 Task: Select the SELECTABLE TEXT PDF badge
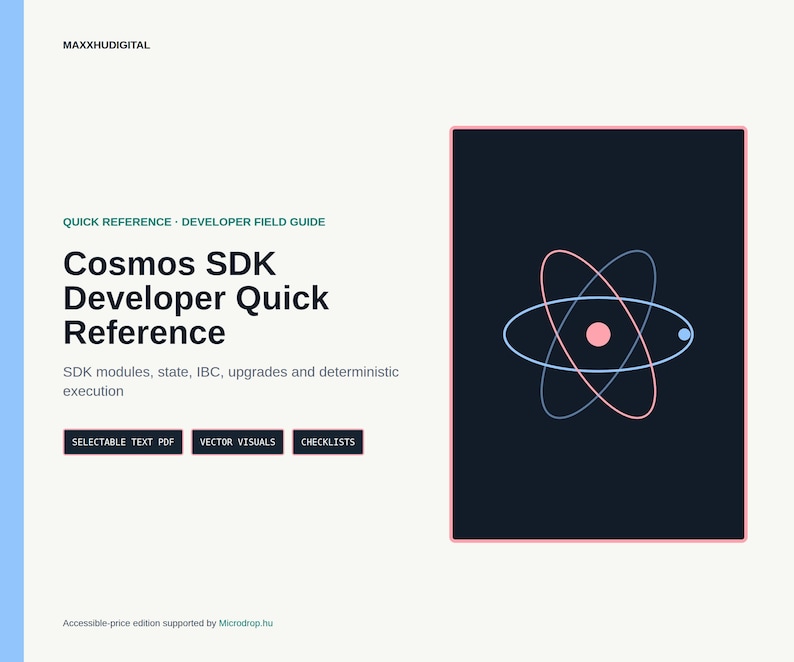coord(123,442)
